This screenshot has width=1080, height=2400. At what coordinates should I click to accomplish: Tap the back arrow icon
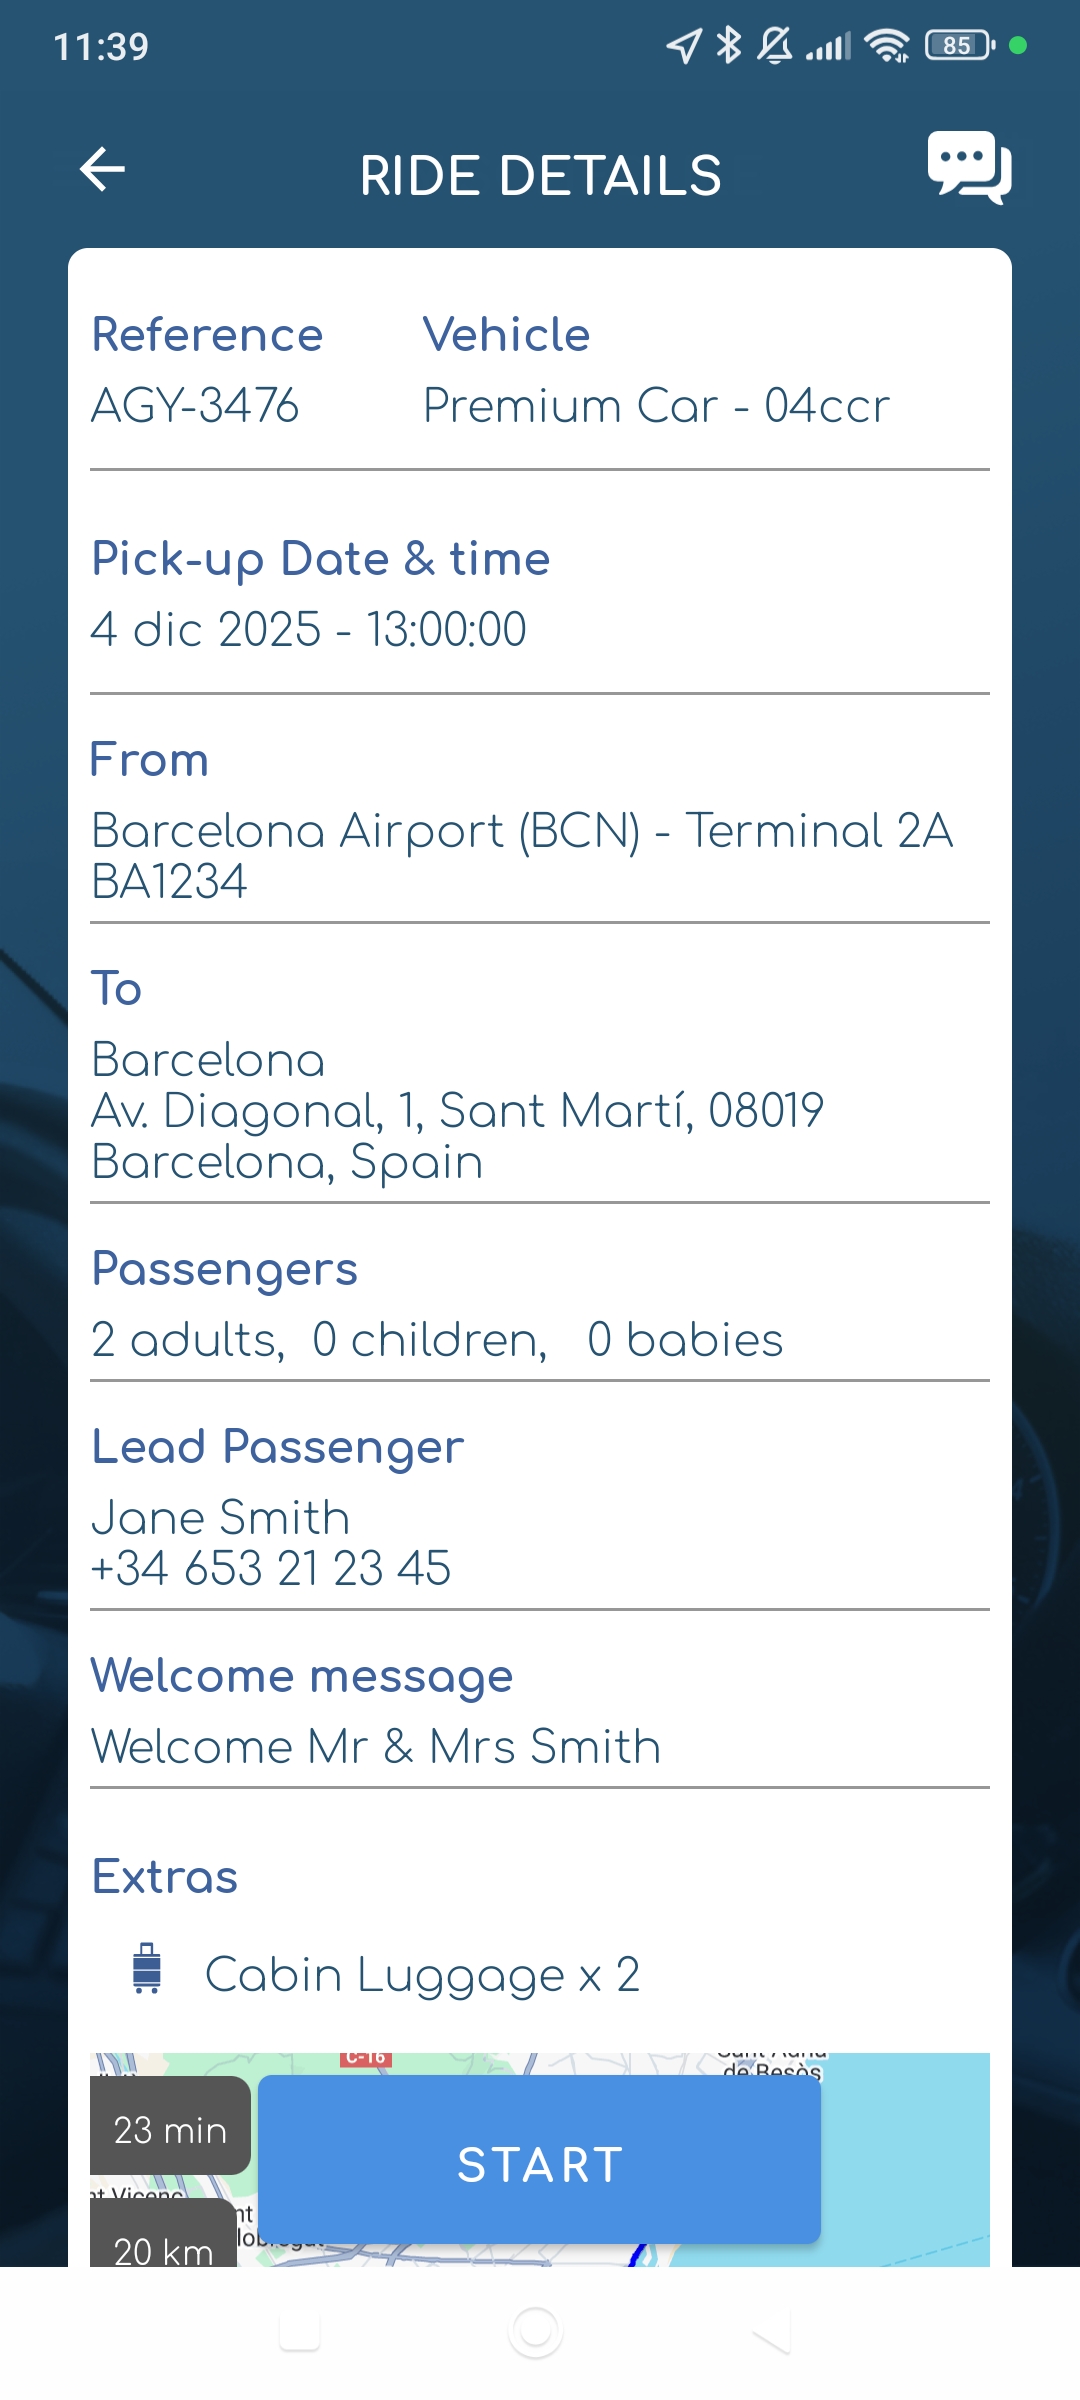(x=102, y=169)
